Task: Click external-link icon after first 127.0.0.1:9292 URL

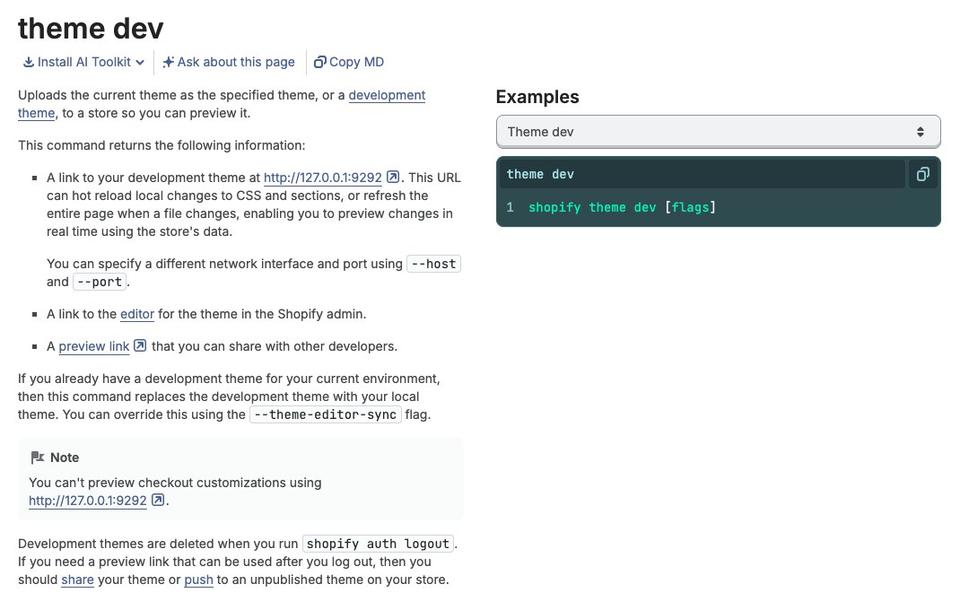Action: pyautogui.click(x=393, y=177)
